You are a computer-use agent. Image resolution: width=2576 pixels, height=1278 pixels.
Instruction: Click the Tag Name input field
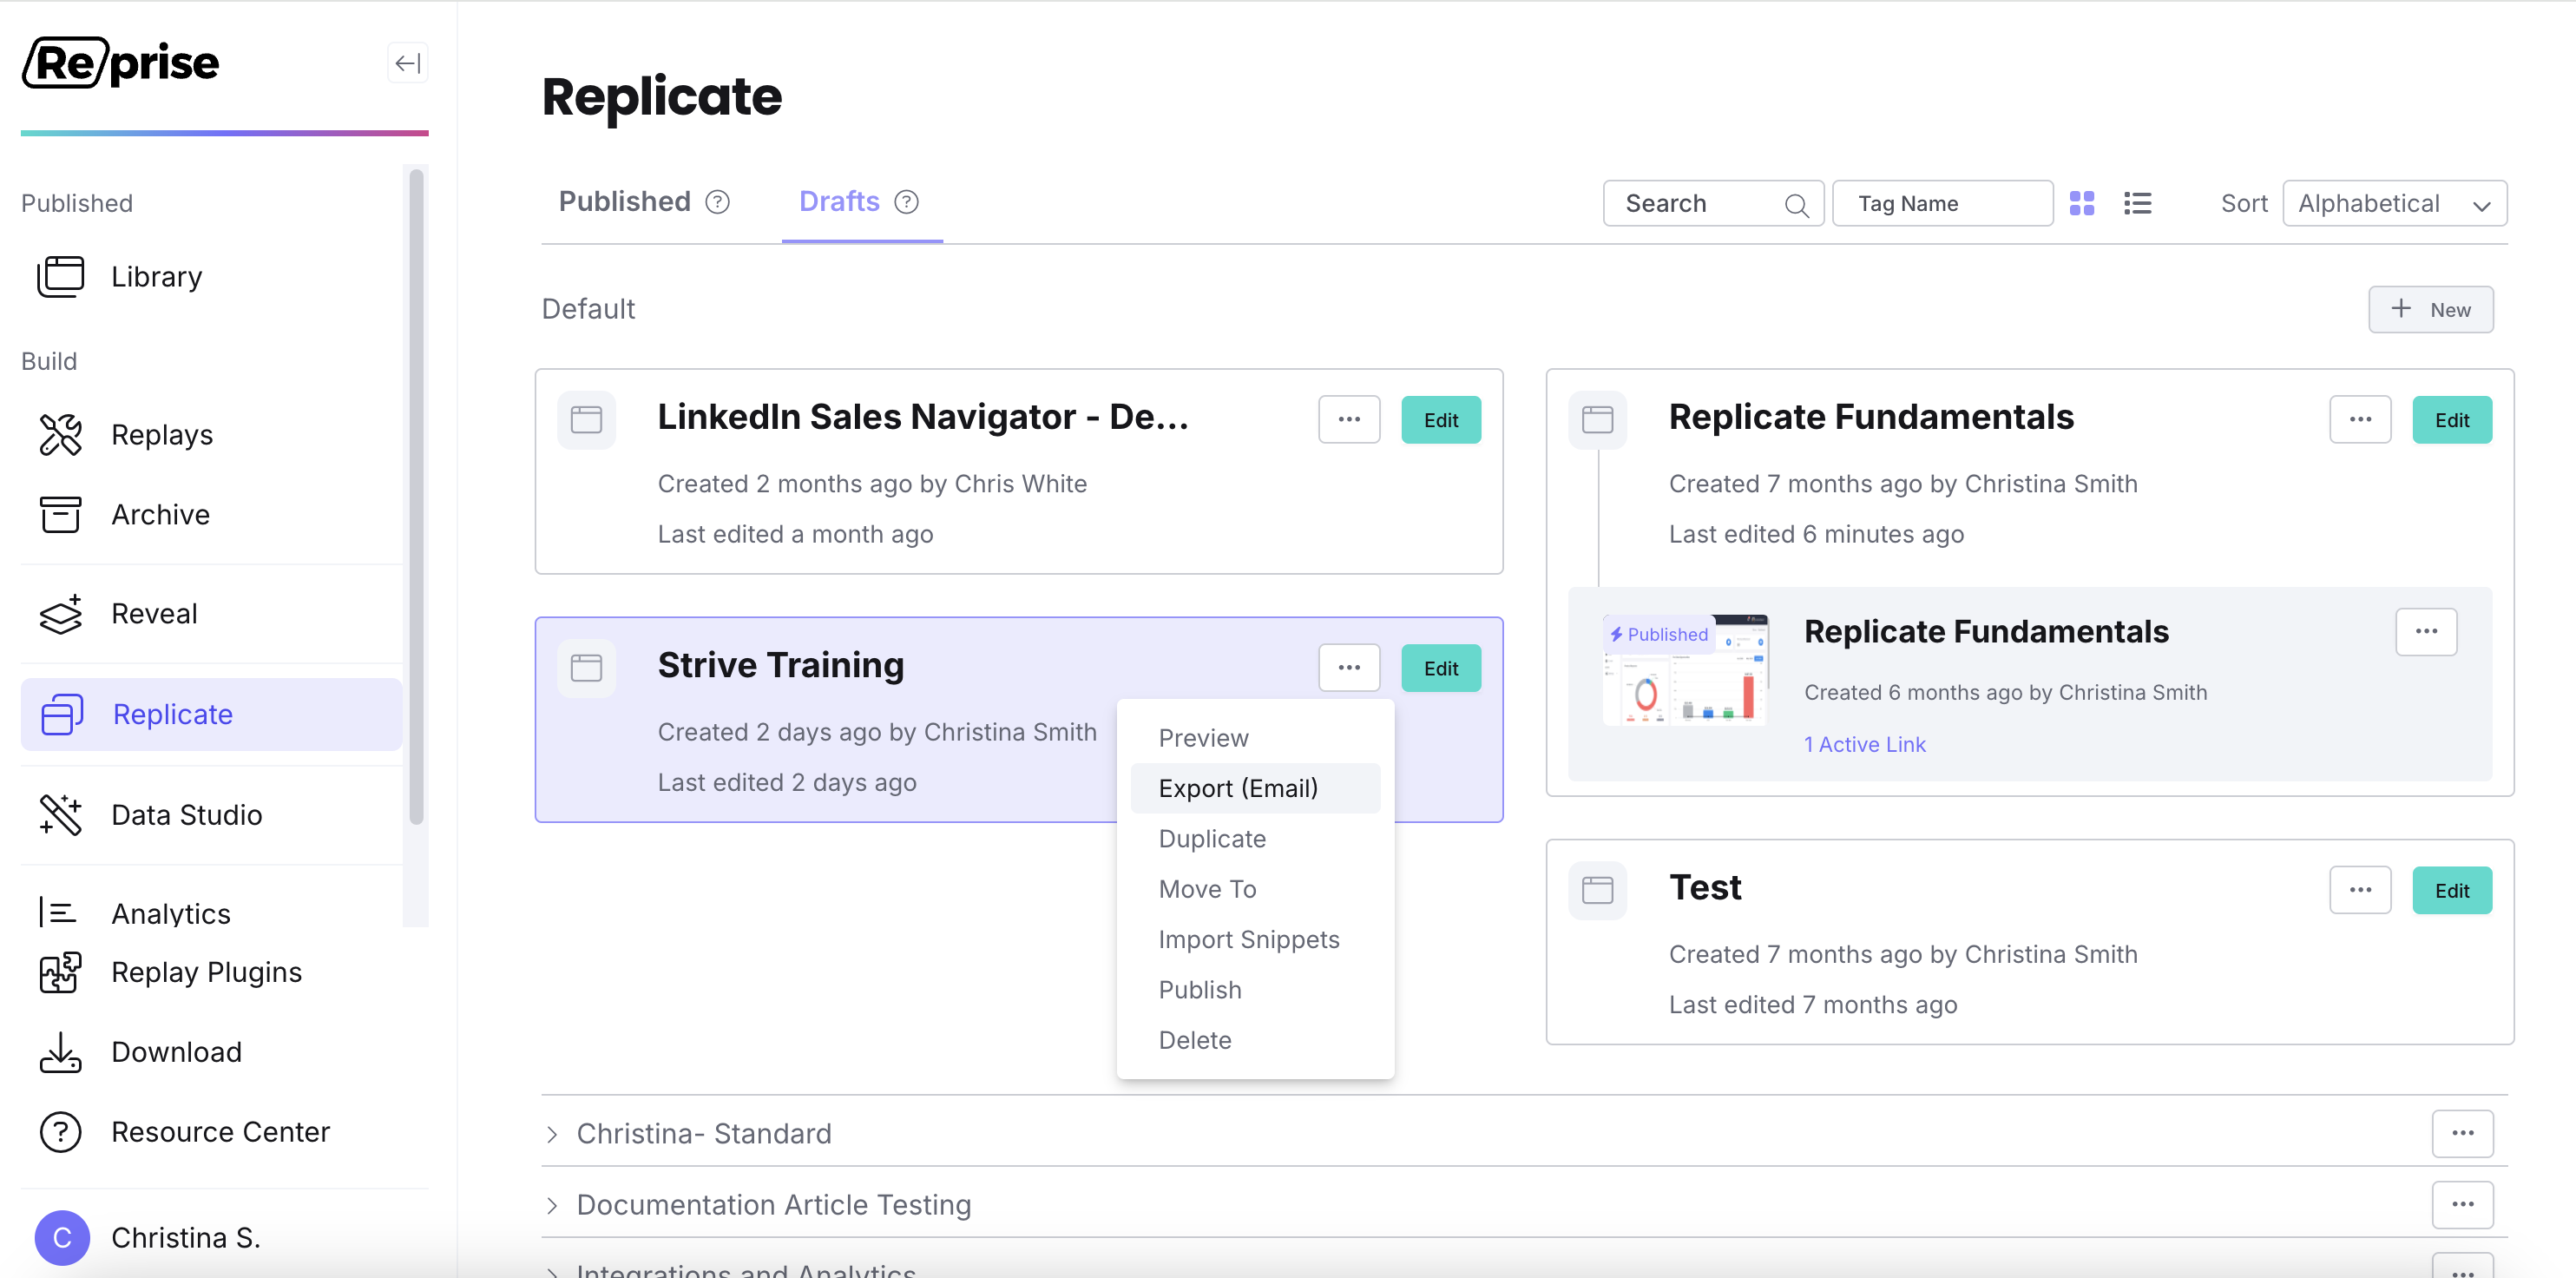coord(1942,204)
